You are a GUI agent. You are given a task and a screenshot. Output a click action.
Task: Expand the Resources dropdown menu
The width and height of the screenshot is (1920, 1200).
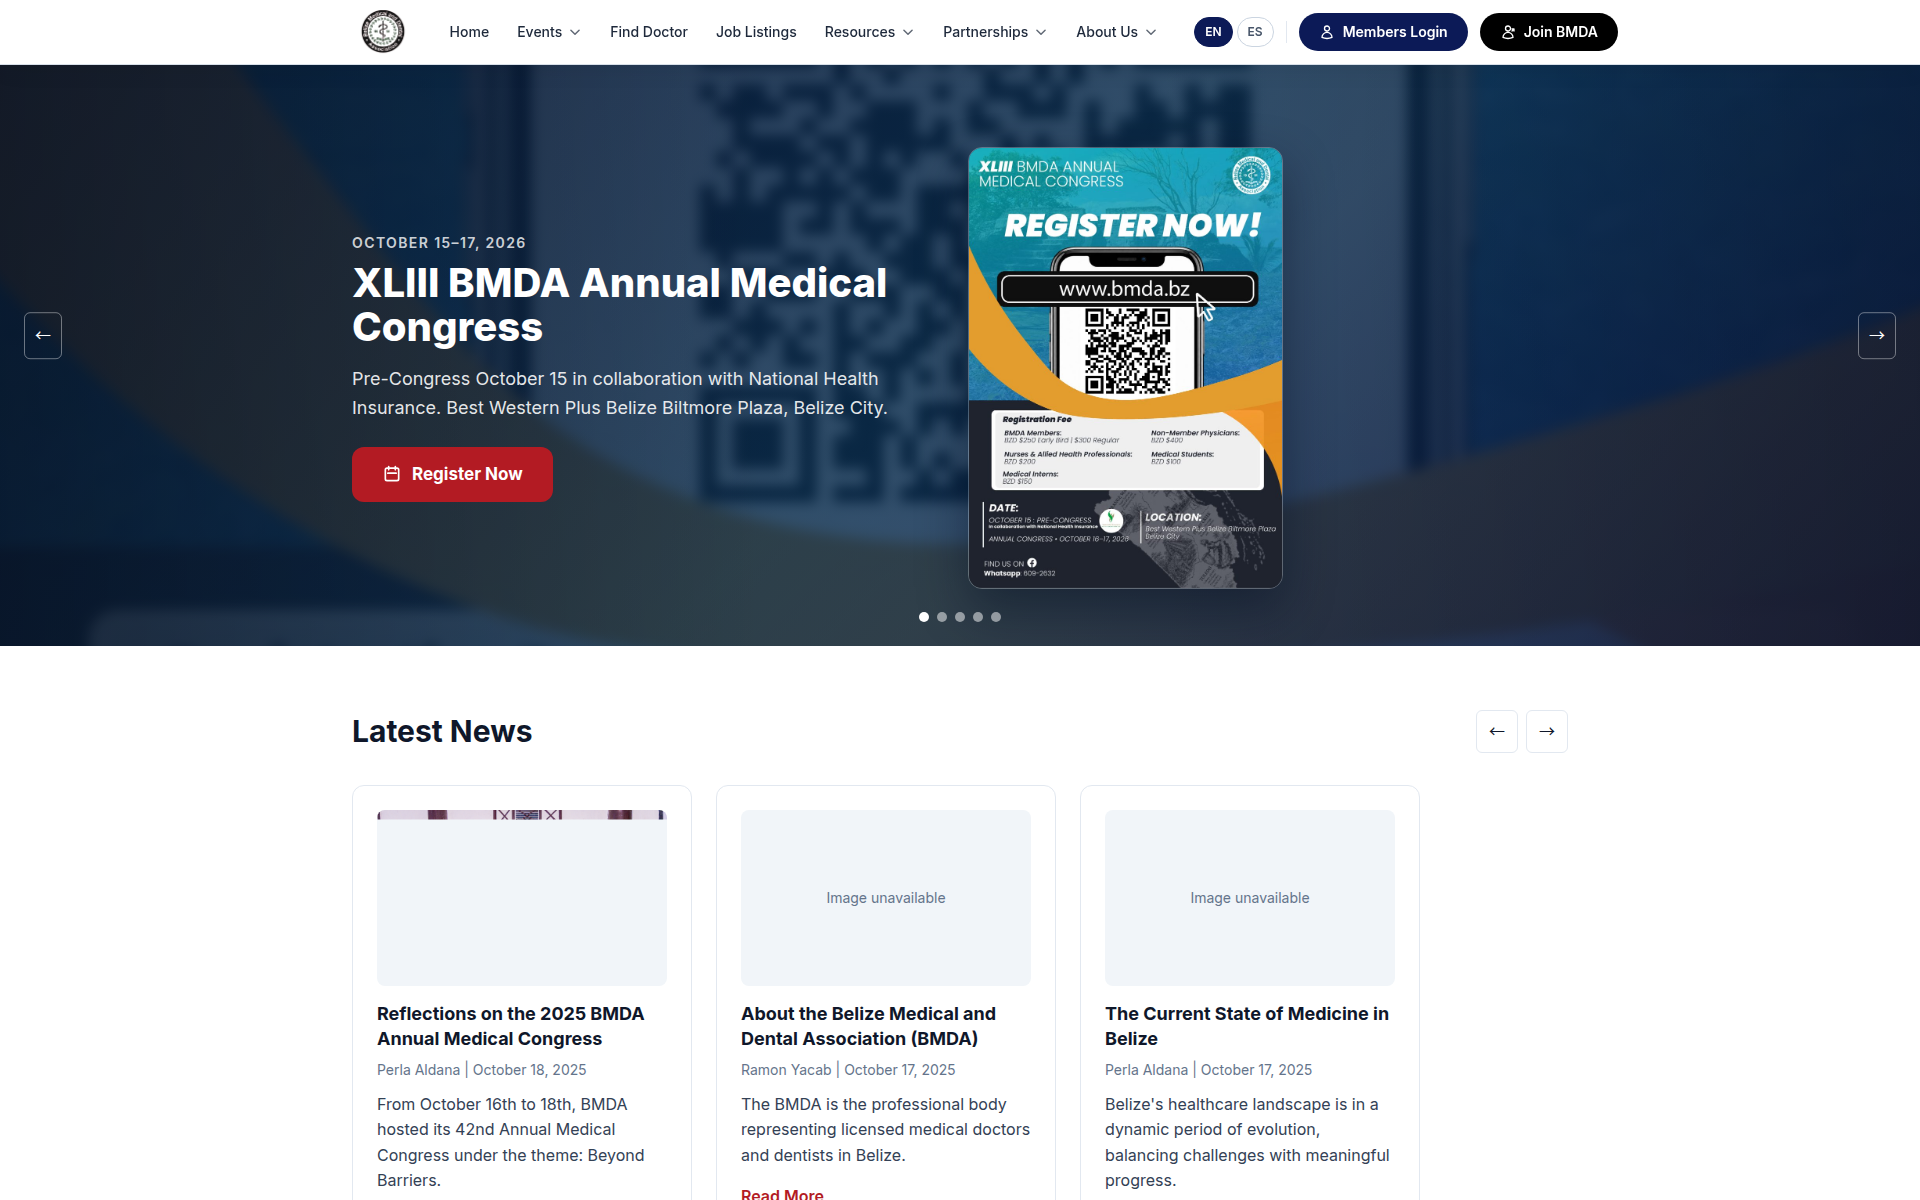click(x=869, y=32)
